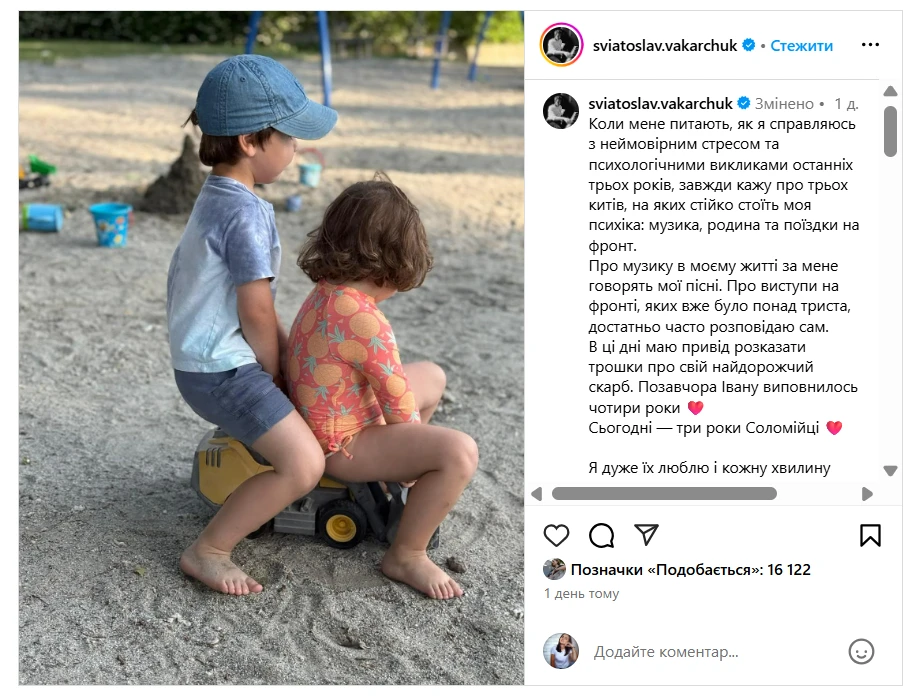Share the post via paper plane icon
The width and height of the screenshot is (922, 700).
[646, 535]
